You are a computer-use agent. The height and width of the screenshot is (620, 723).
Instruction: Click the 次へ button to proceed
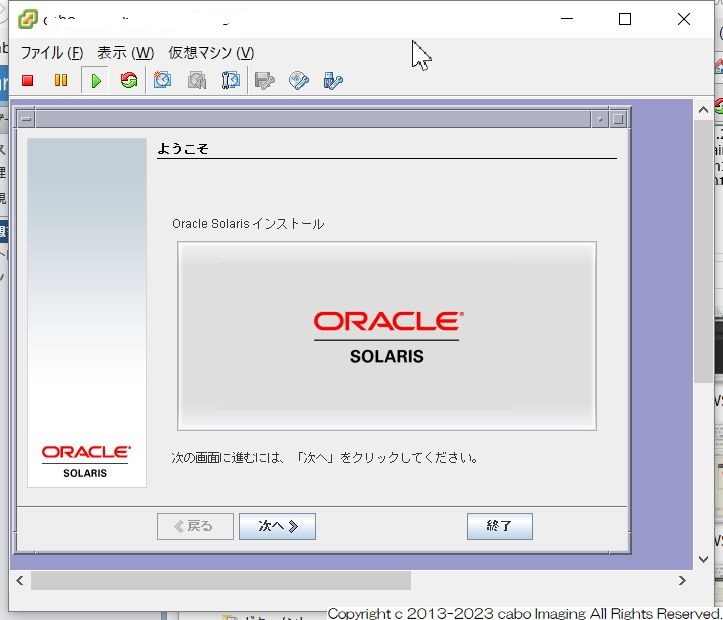click(278, 526)
